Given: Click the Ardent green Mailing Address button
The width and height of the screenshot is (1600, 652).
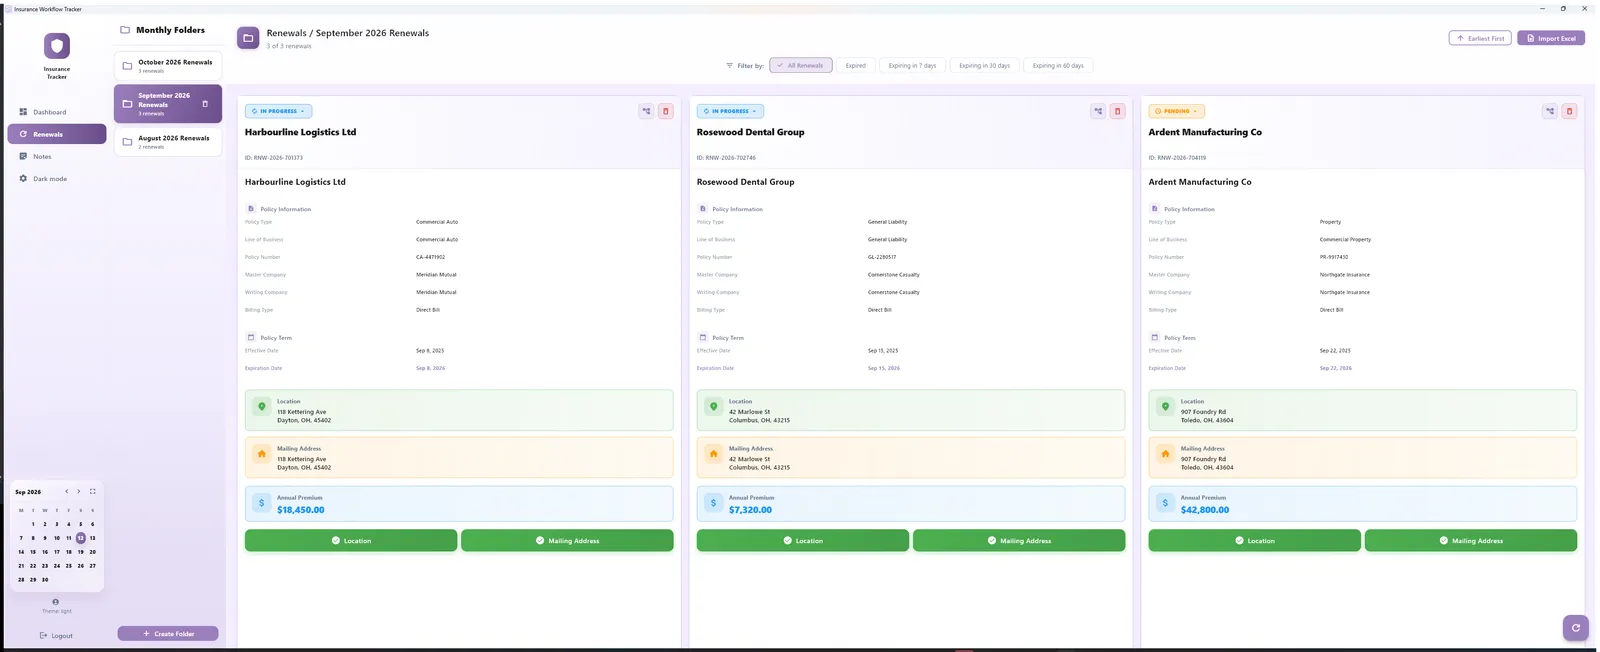Looking at the screenshot, I should tap(1471, 541).
